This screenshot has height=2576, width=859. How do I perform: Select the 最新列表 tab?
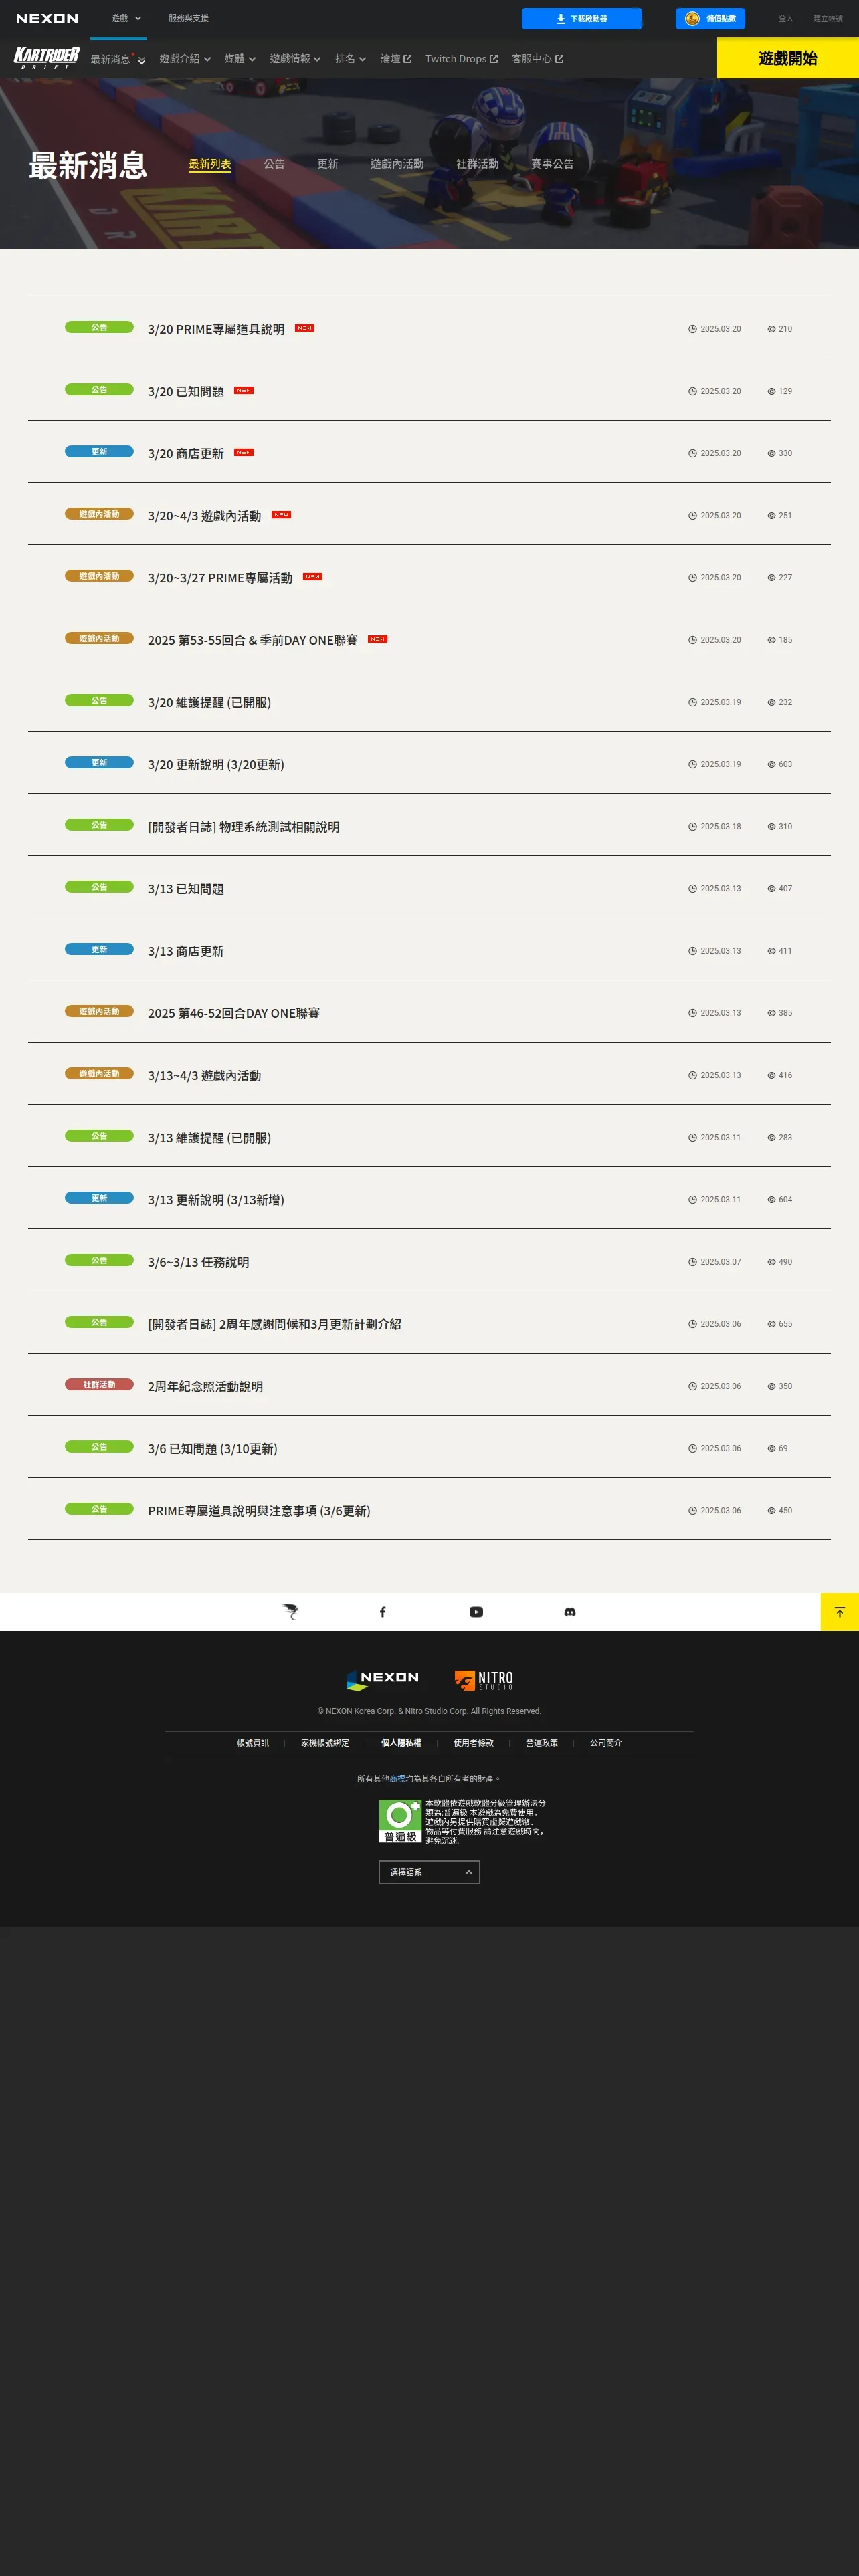pos(210,164)
